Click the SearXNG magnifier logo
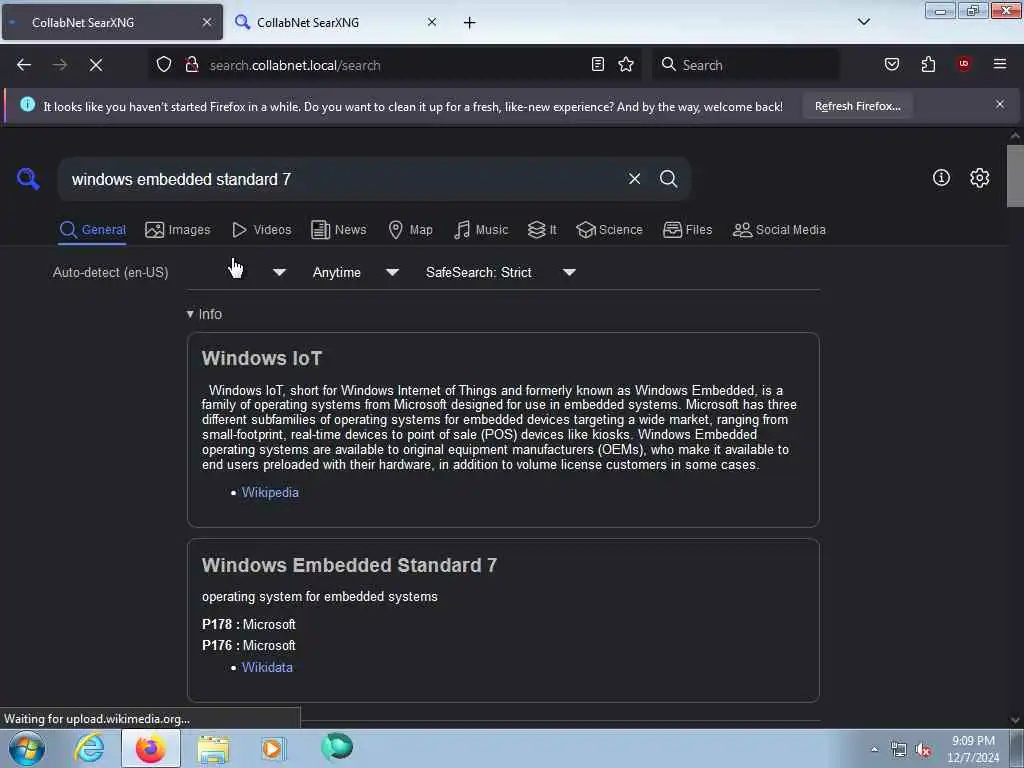 coord(28,178)
